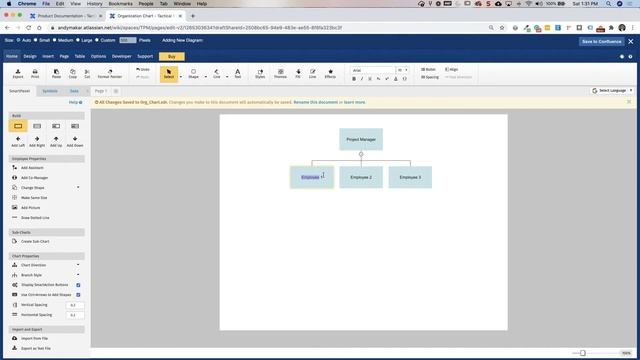Pick the Line drawing tool
Screen dimensions: 640x360
(217, 73)
